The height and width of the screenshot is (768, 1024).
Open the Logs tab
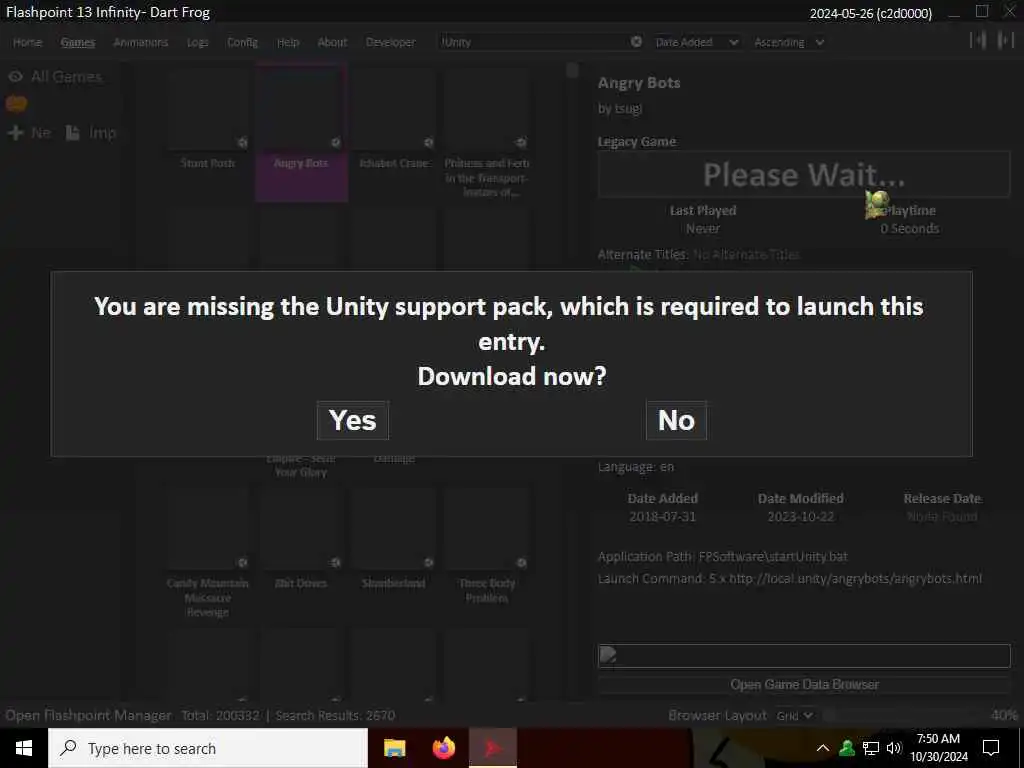197,42
